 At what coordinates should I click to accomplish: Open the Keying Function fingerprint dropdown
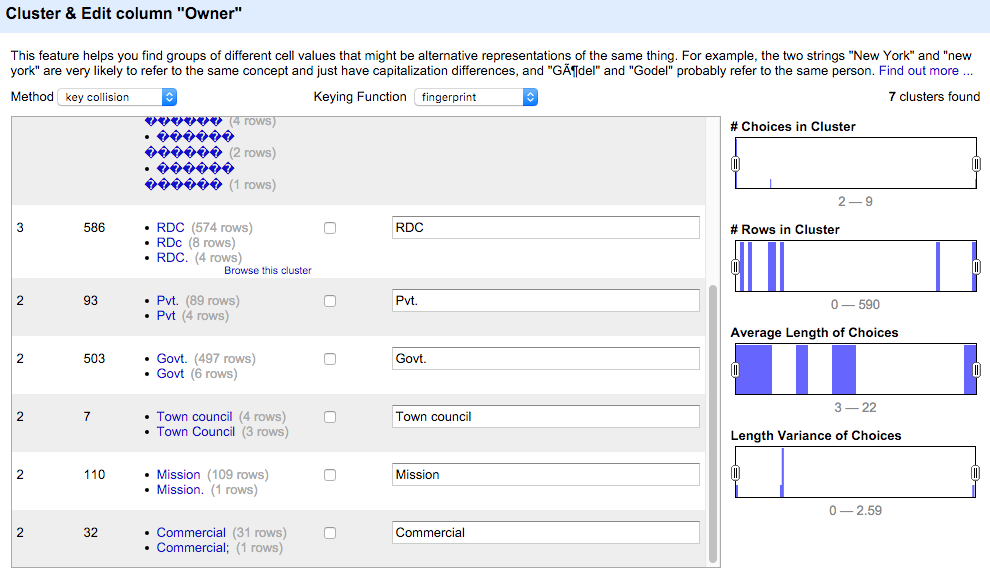pos(477,97)
